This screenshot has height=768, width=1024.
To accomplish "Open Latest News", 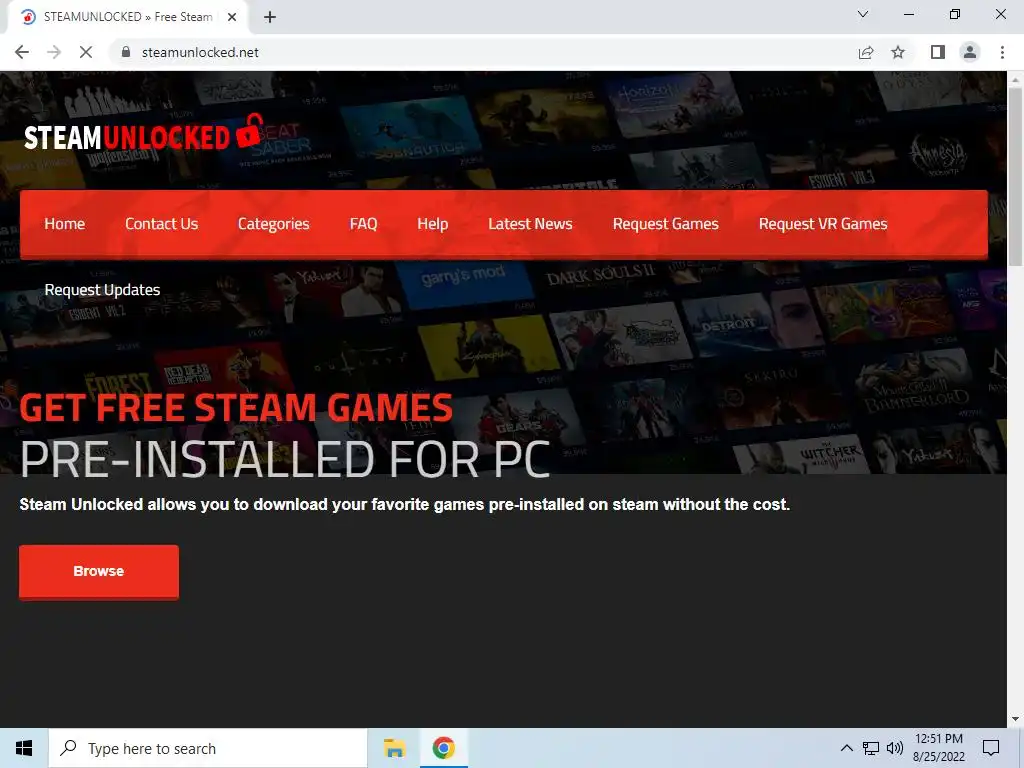I will click(530, 224).
